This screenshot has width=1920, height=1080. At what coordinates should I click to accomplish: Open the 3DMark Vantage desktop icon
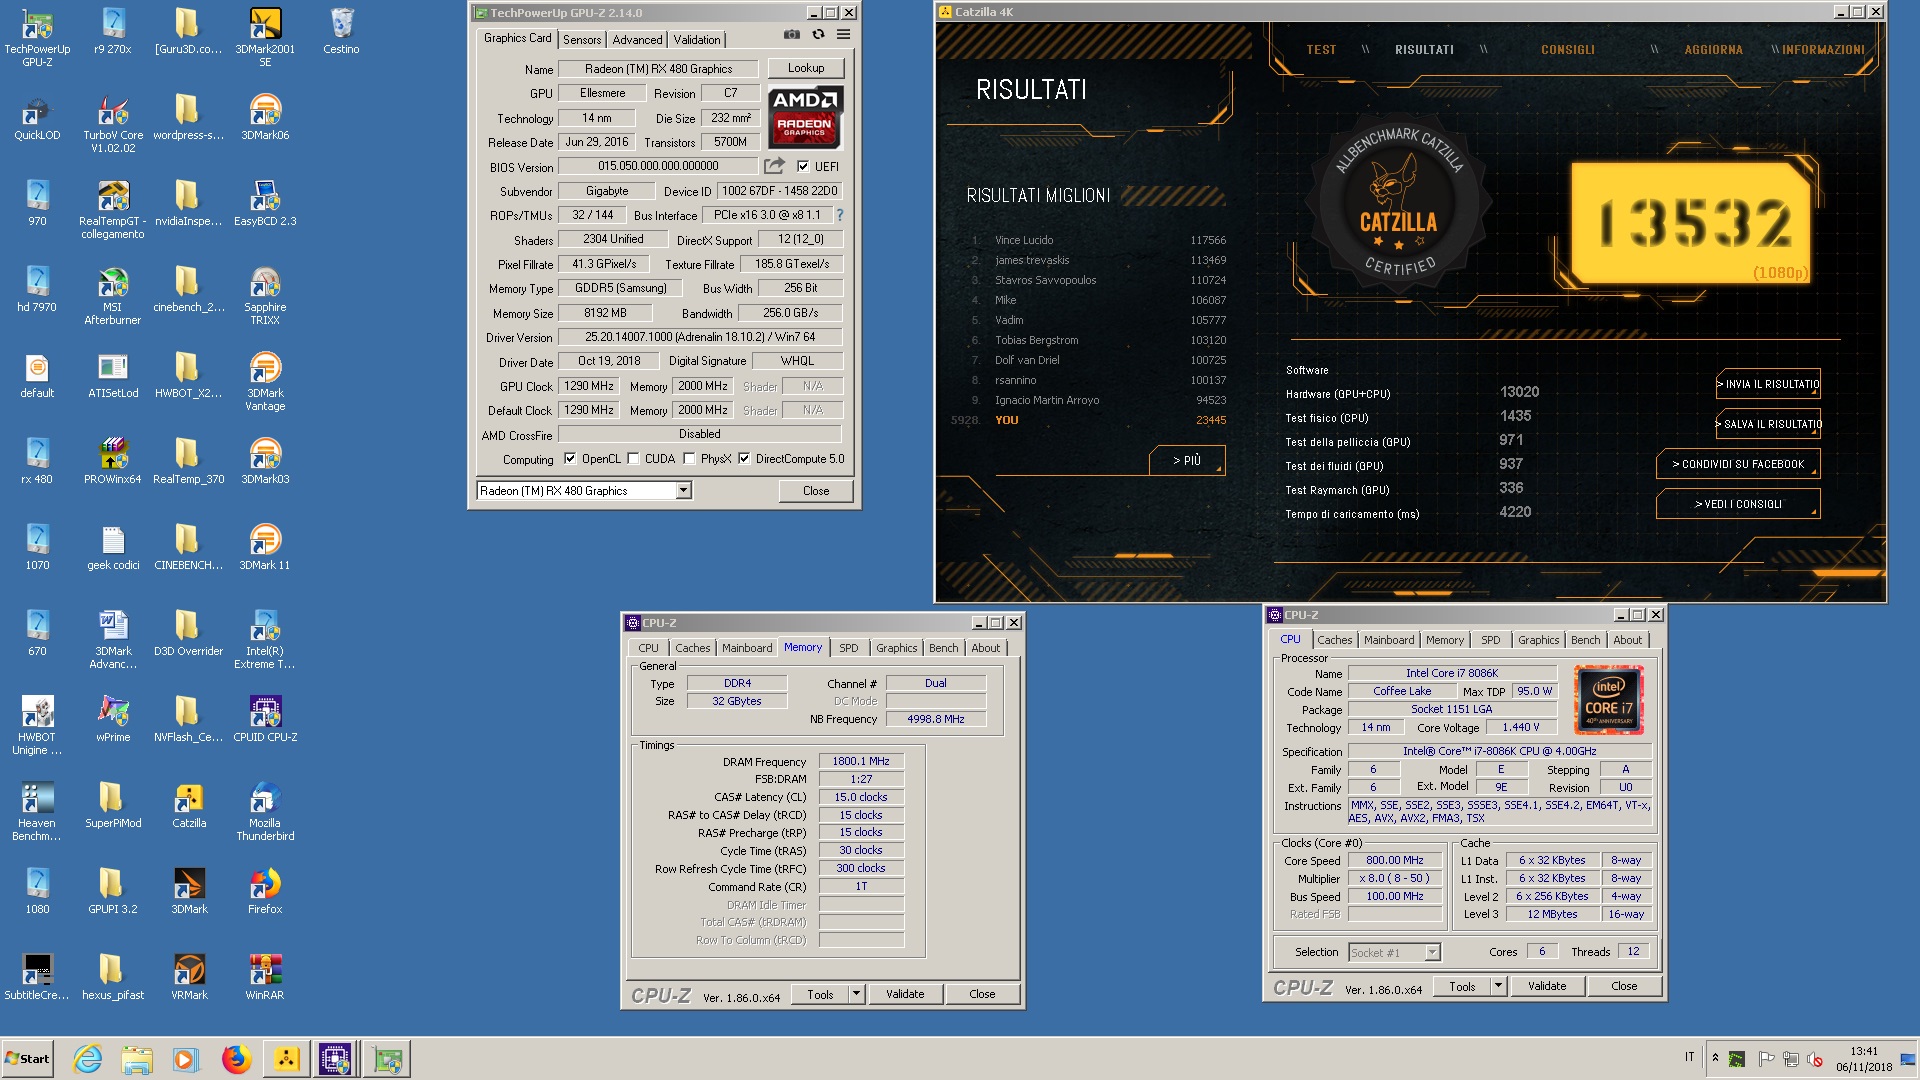coord(265,383)
